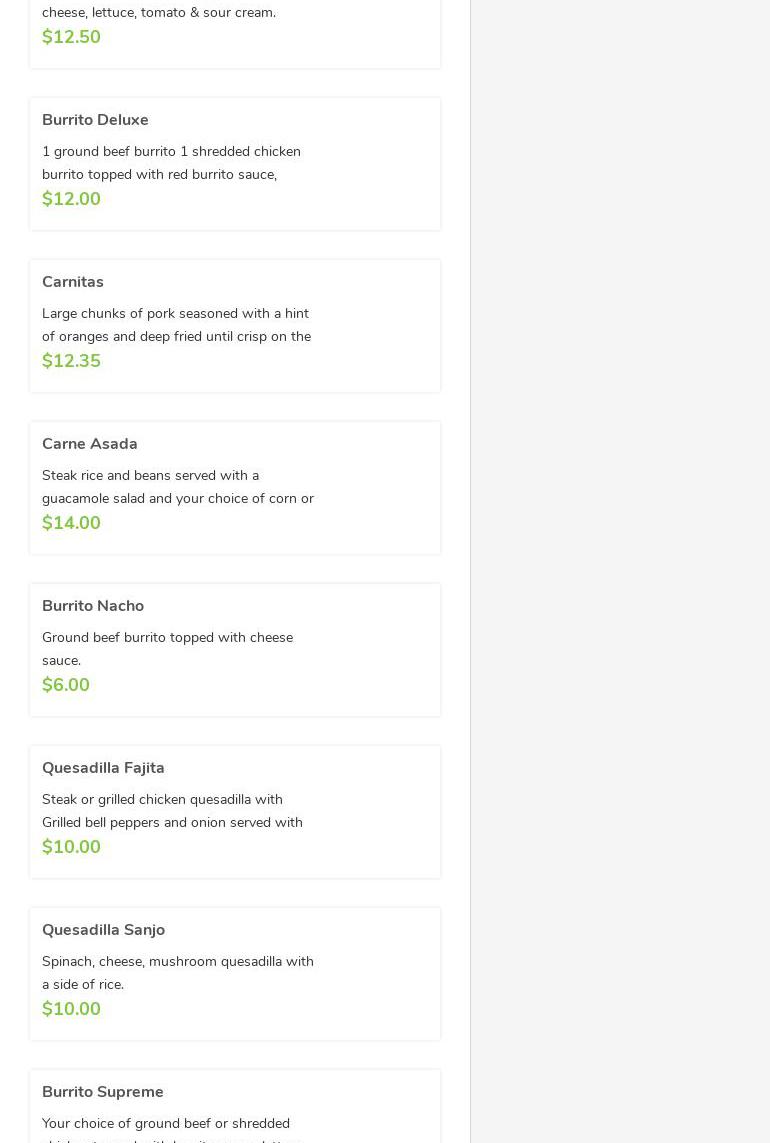Choose the Quesadilla Fajita item

pos(103,768)
